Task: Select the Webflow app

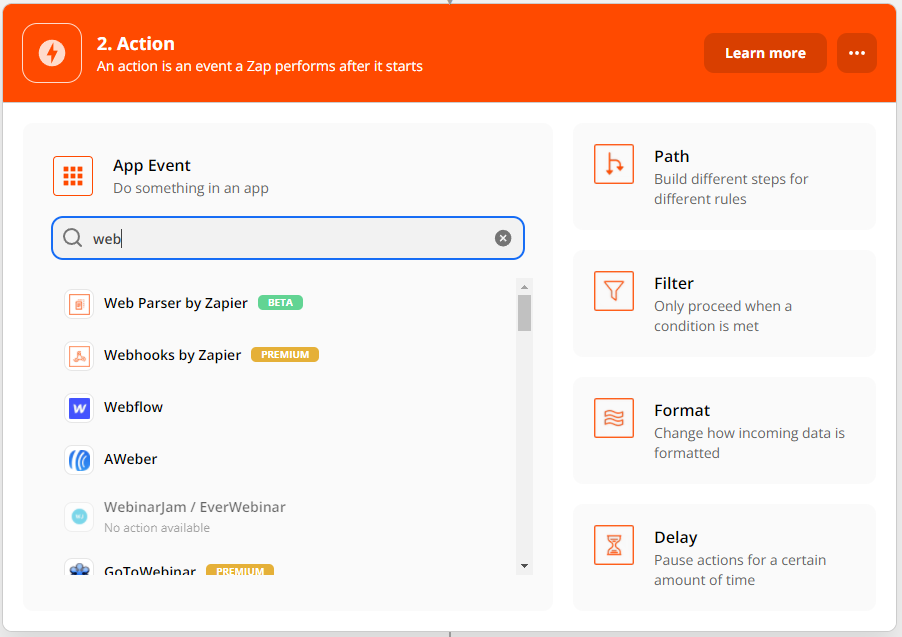Action: (x=133, y=407)
